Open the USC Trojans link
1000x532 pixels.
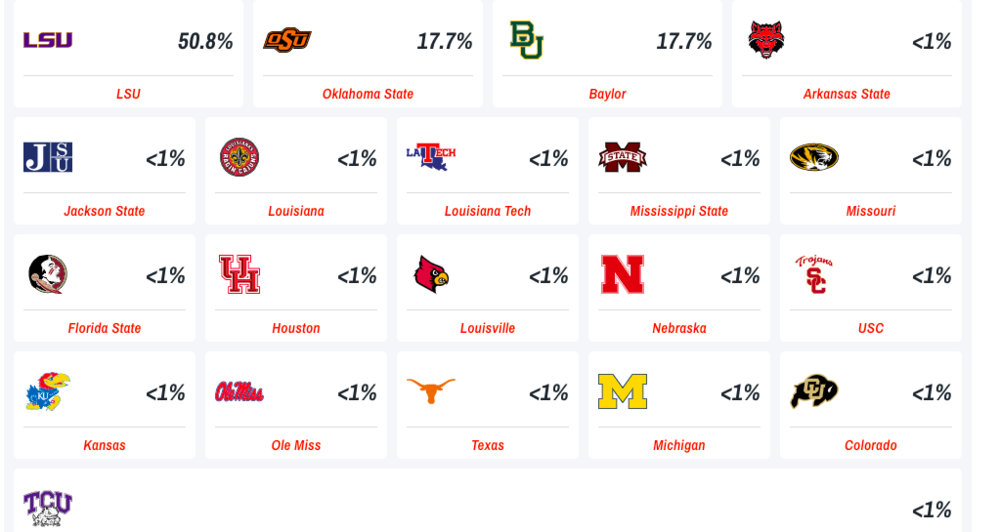(870, 328)
